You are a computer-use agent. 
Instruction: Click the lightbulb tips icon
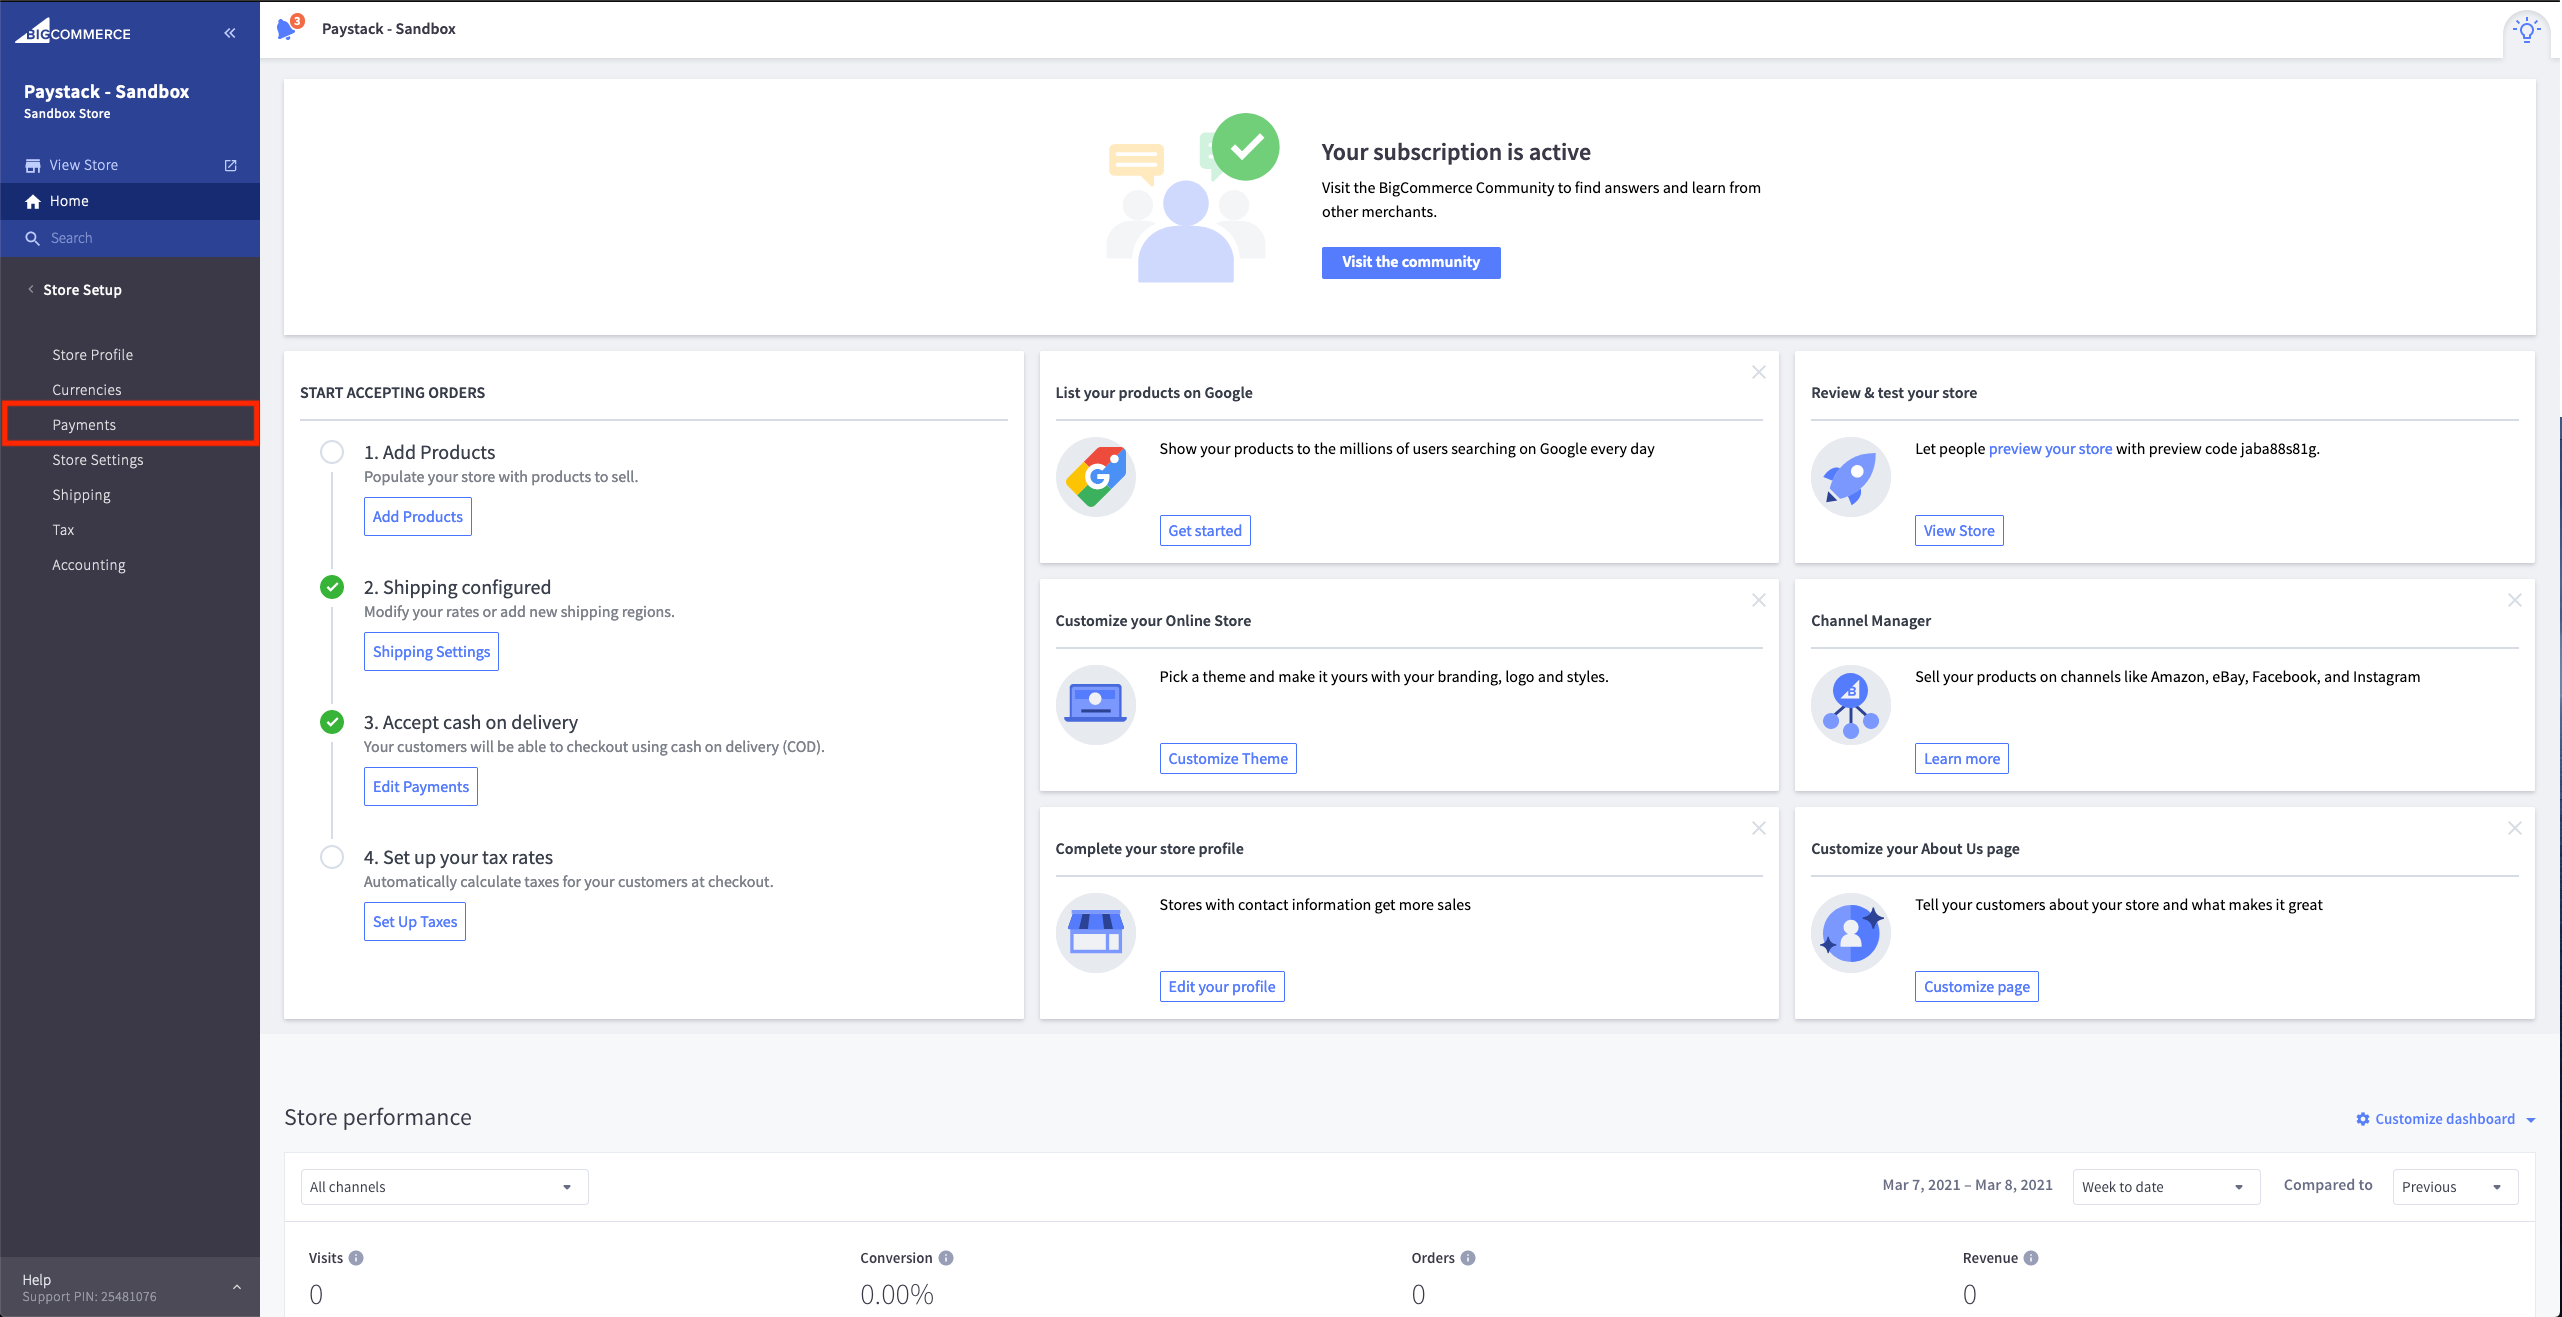(2526, 30)
